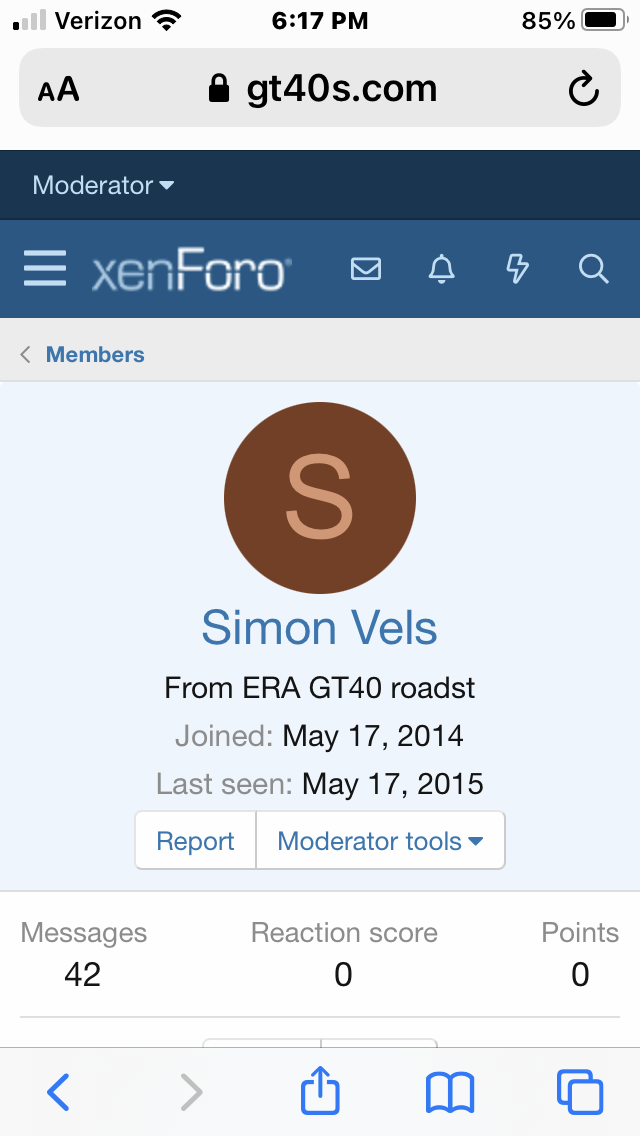Open What's New lightning bolt icon
Viewport: 640px width, 1136px height.
pyautogui.click(x=517, y=269)
